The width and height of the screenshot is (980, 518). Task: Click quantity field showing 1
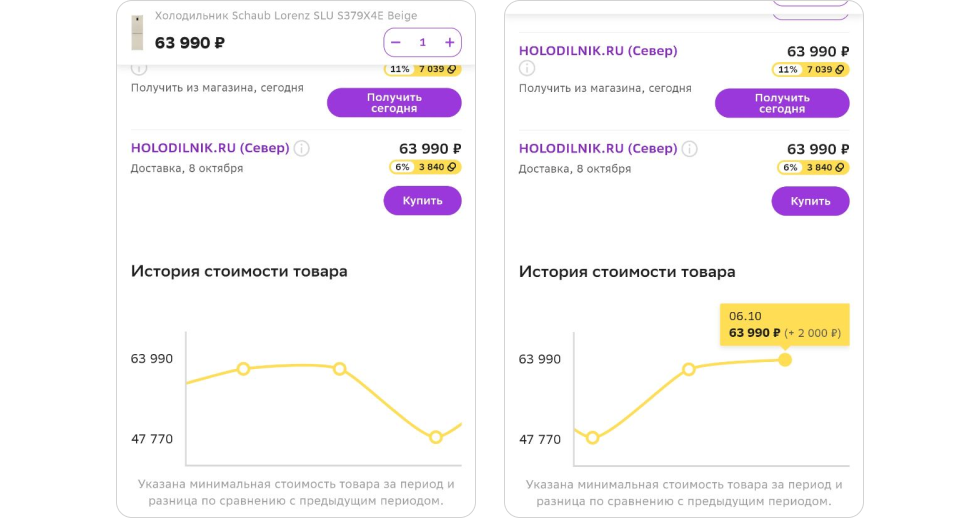coord(422,42)
